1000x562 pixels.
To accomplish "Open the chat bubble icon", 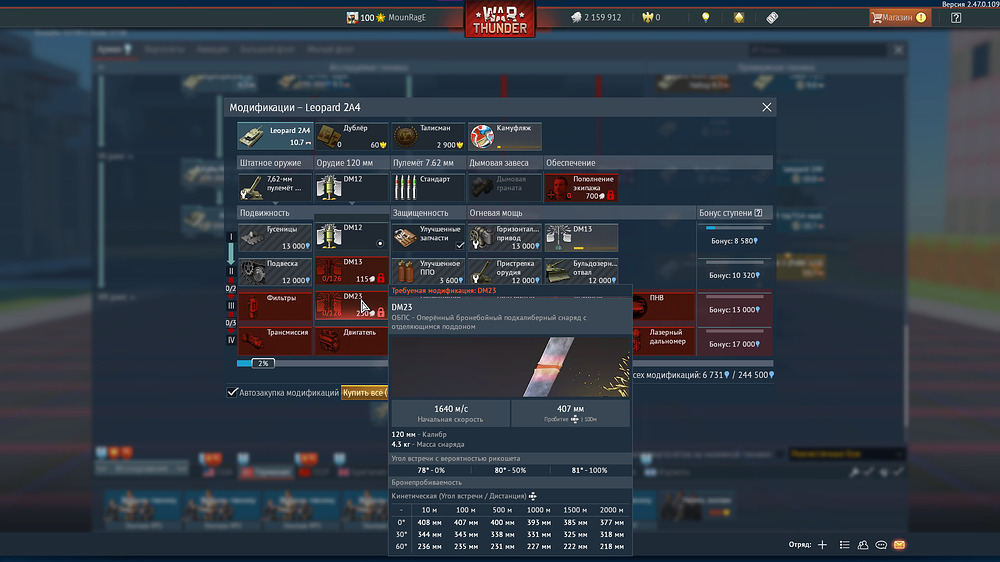I will [881, 545].
